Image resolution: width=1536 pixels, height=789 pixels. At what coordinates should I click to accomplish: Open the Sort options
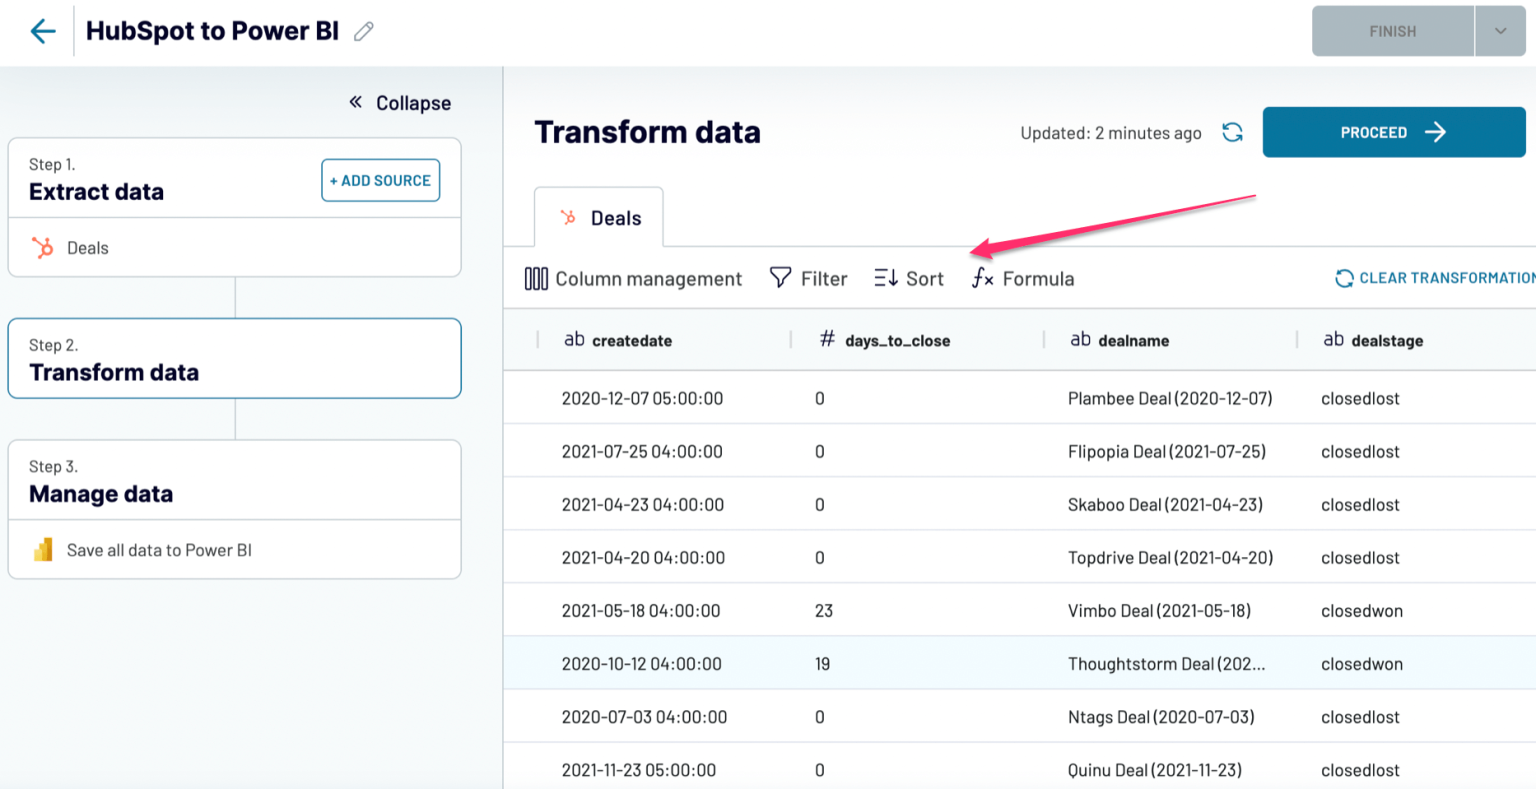coord(908,278)
